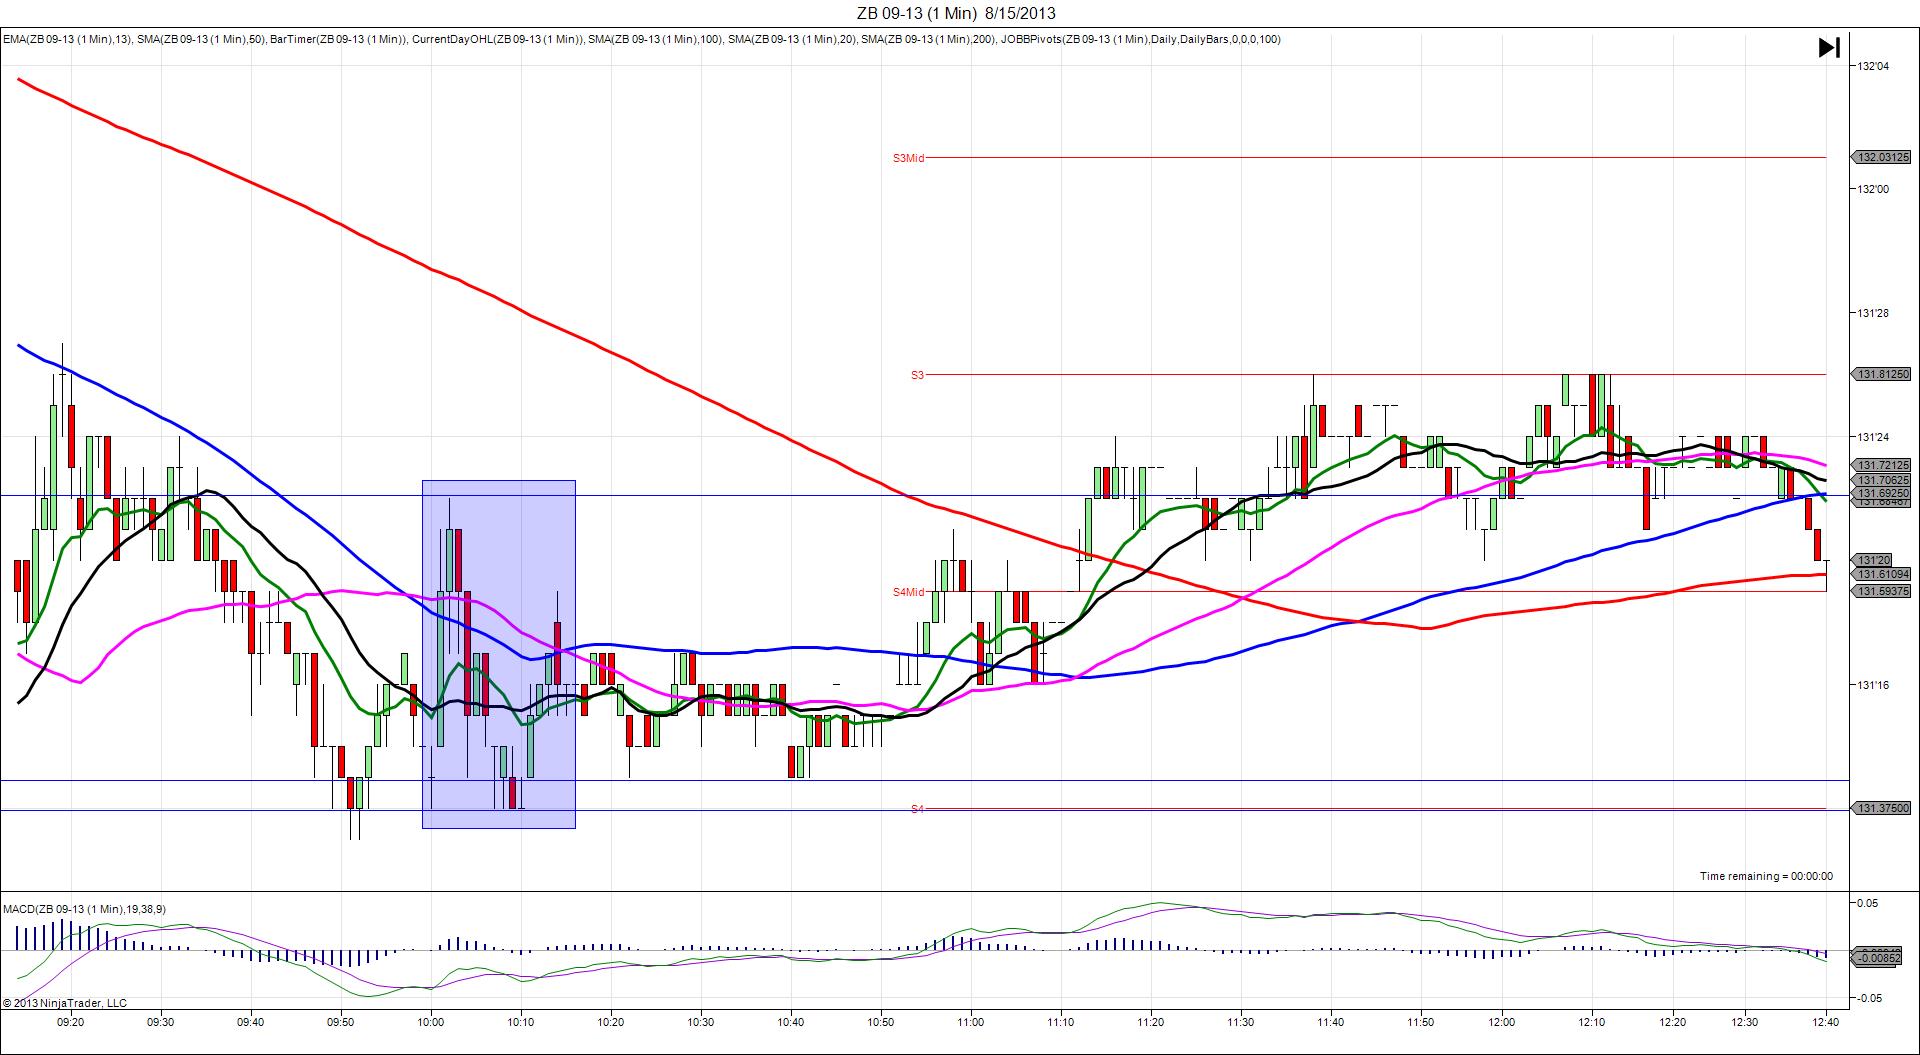Click the 09:50 time axis label
The height and width of the screenshot is (1055, 1920).
tap(341, 1022)
